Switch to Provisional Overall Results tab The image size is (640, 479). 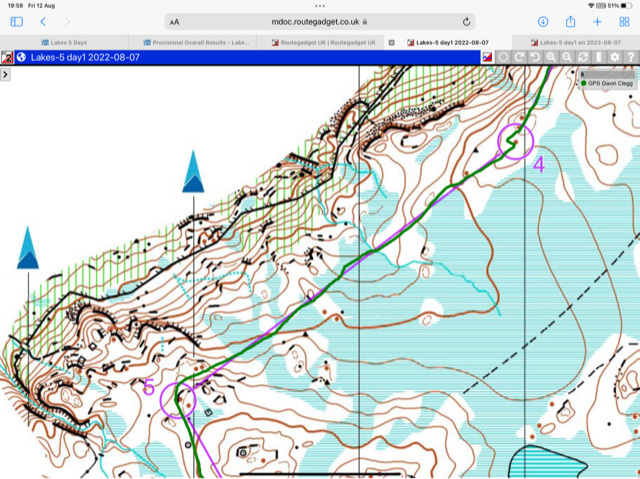click(197, 43)
